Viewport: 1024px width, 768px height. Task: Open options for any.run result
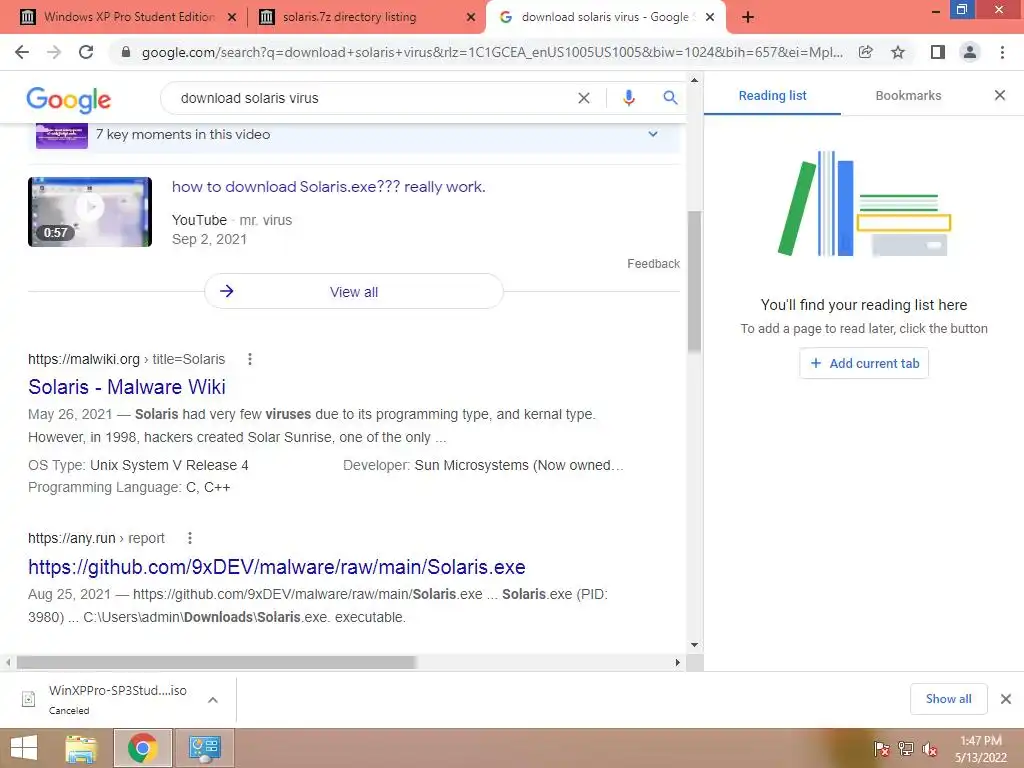[x=189, y=538]
